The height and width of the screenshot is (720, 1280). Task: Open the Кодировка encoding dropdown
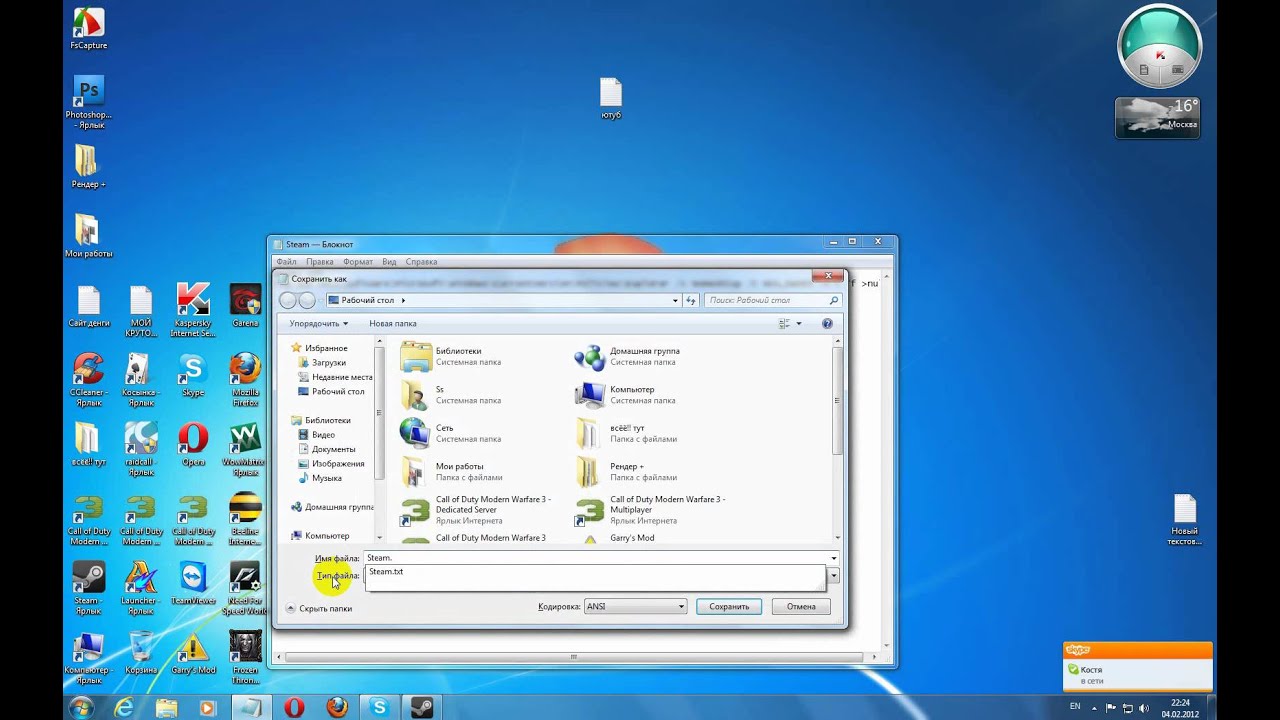(635, 606)
